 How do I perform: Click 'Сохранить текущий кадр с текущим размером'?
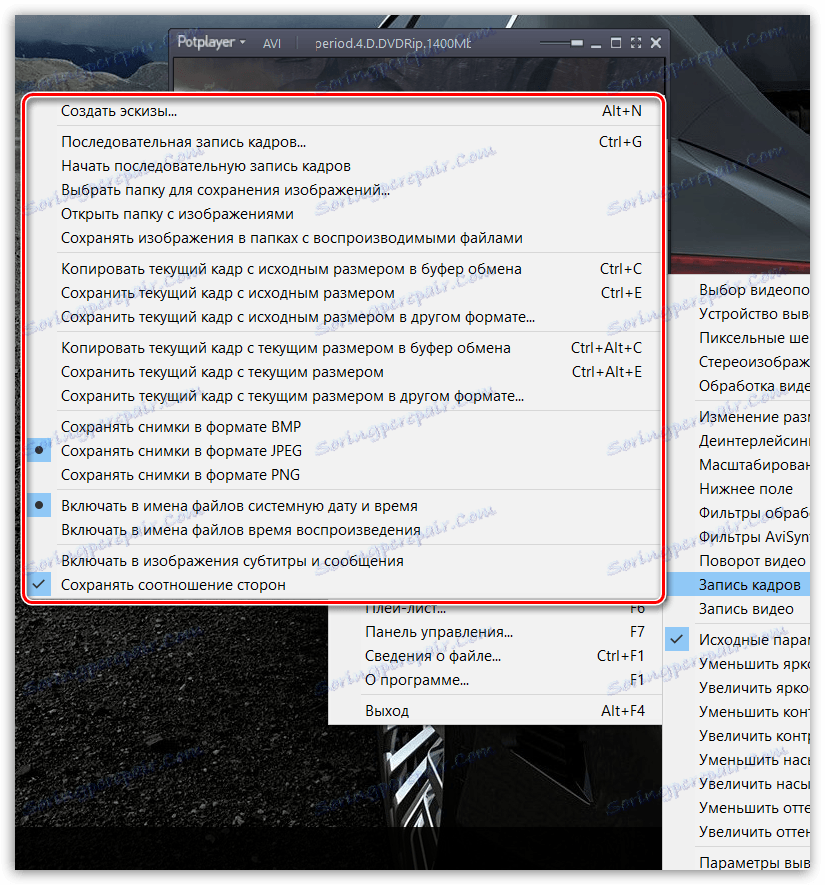pyautogui.click(x=343, y=373)
